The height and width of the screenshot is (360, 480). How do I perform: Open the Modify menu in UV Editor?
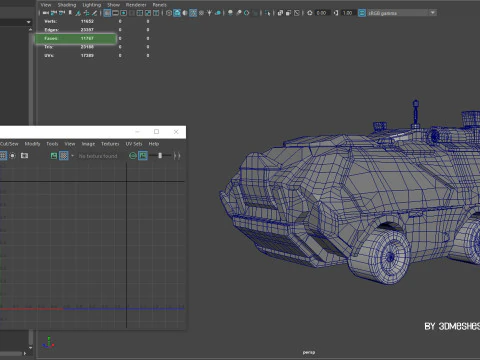point(32,144)
